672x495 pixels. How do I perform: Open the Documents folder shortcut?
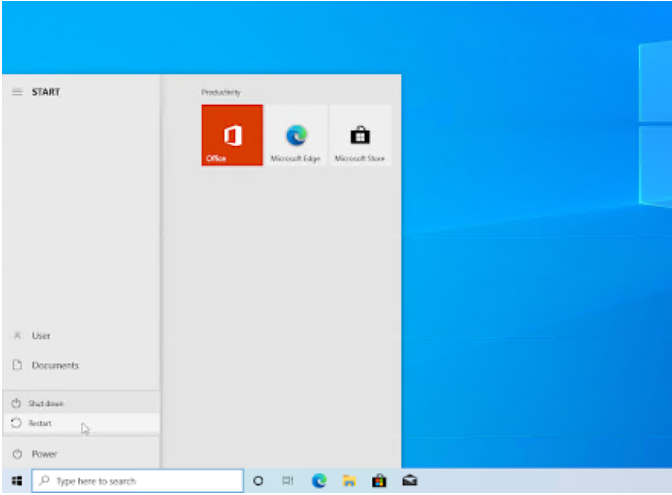click(x=54, y=366)
